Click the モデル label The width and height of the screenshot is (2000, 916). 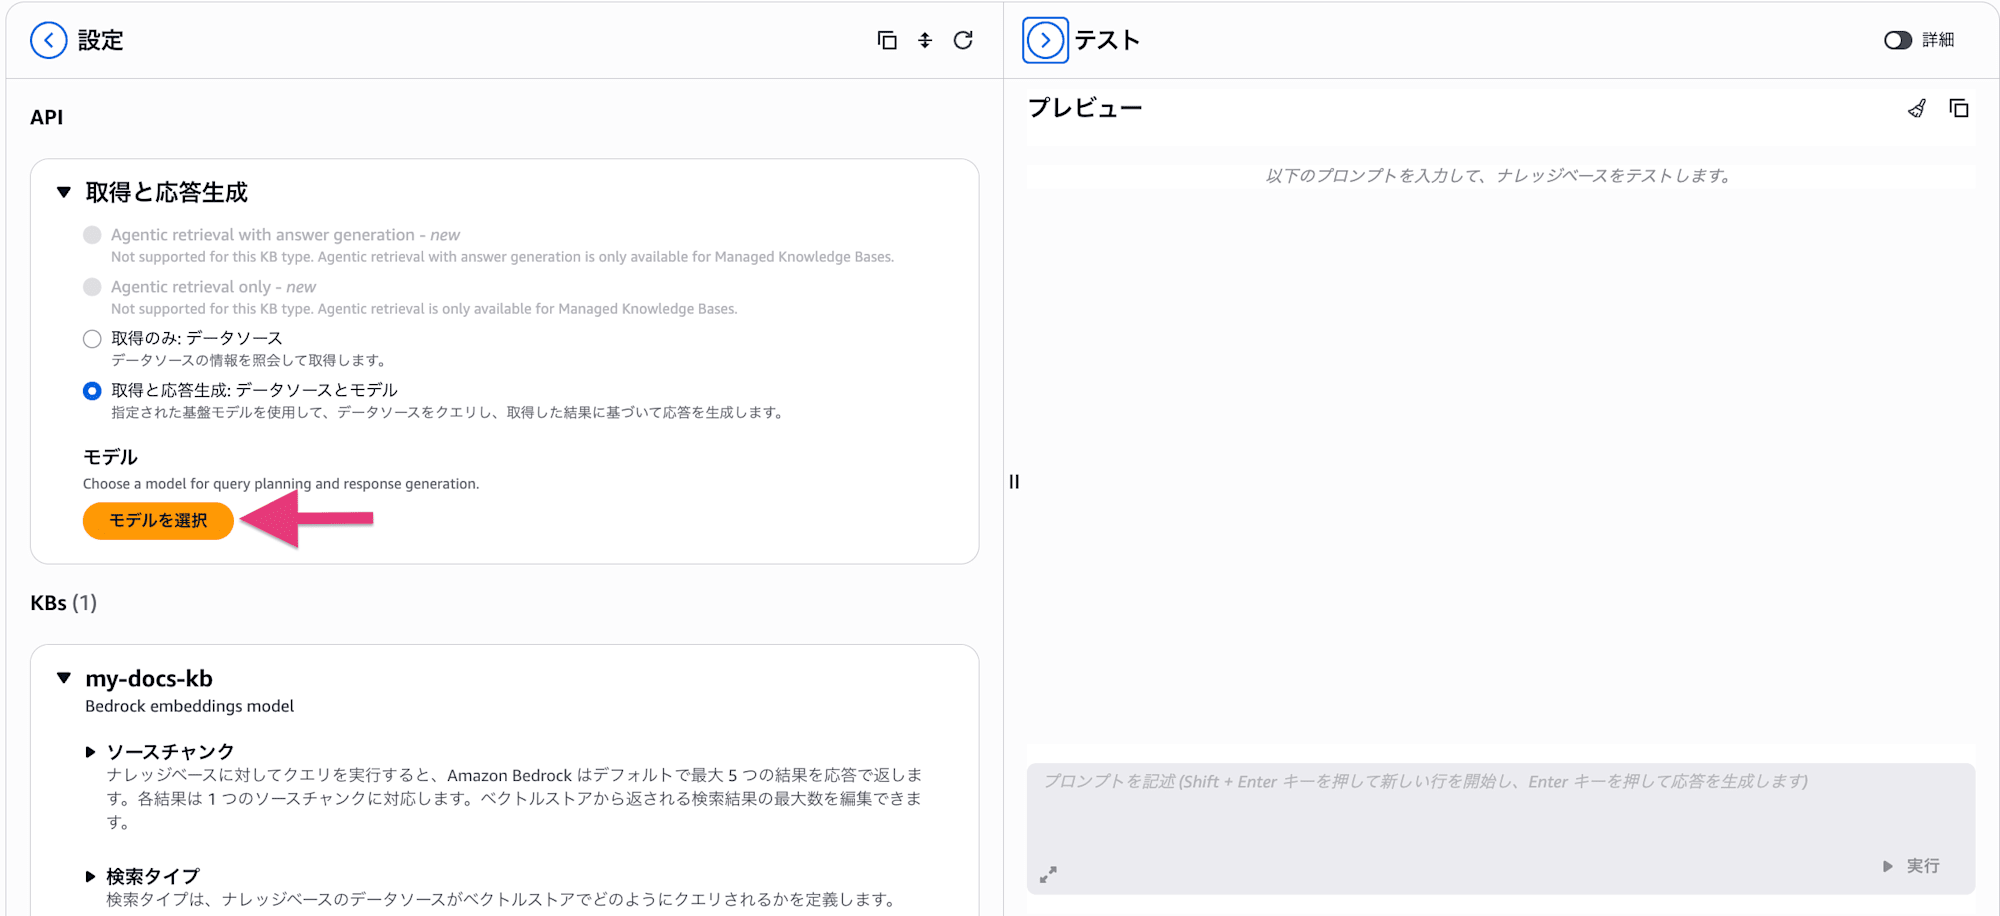(x=110, y=457)
